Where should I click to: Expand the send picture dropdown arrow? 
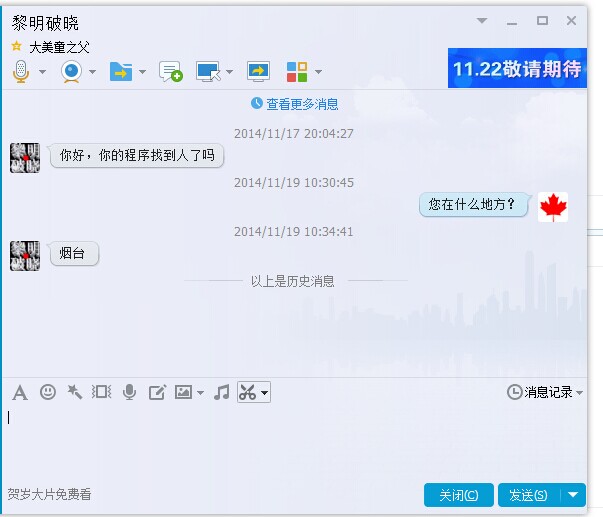(200, 393)
